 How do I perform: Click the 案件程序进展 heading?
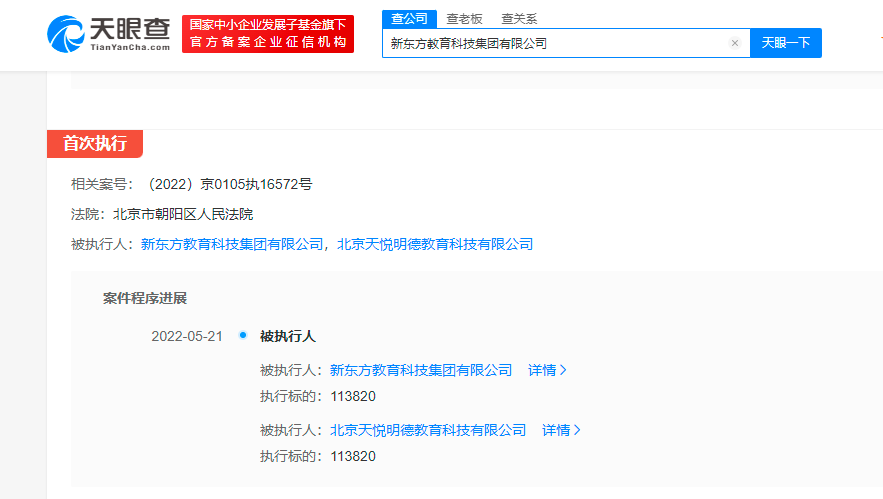tap(145, 298)
